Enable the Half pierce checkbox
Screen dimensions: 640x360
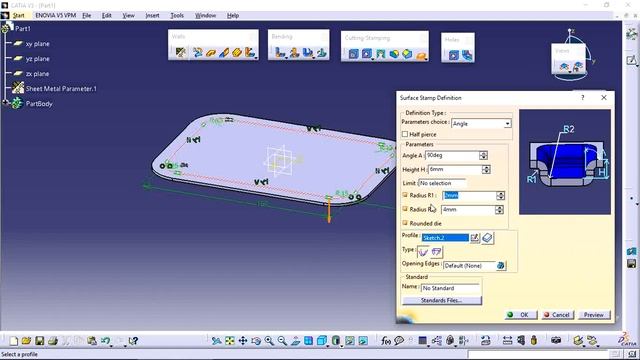[405, 134]
